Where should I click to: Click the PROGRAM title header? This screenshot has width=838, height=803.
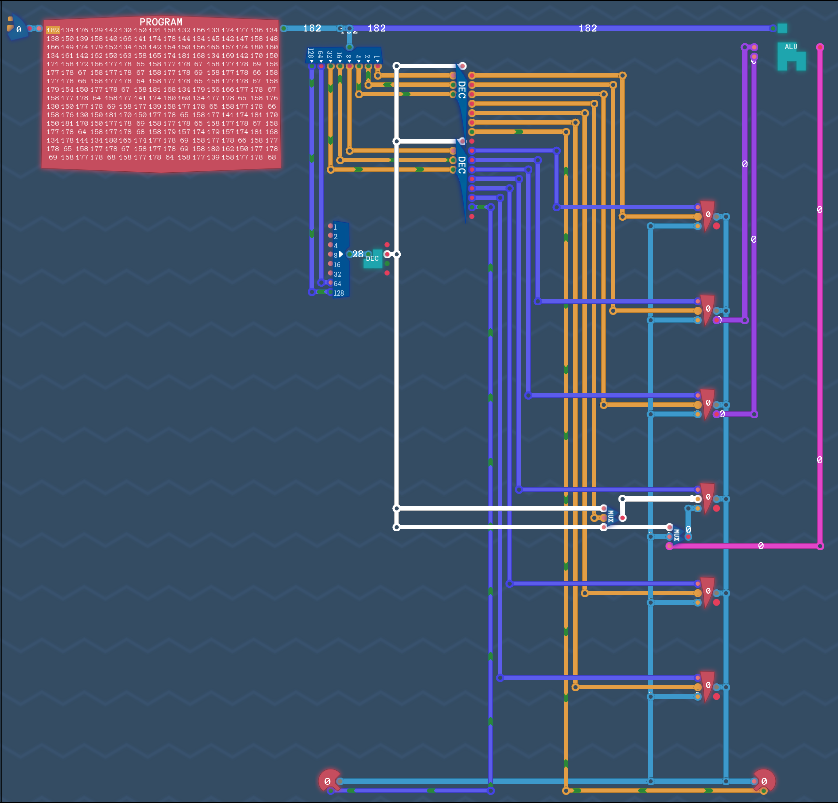tap(160, 21)
